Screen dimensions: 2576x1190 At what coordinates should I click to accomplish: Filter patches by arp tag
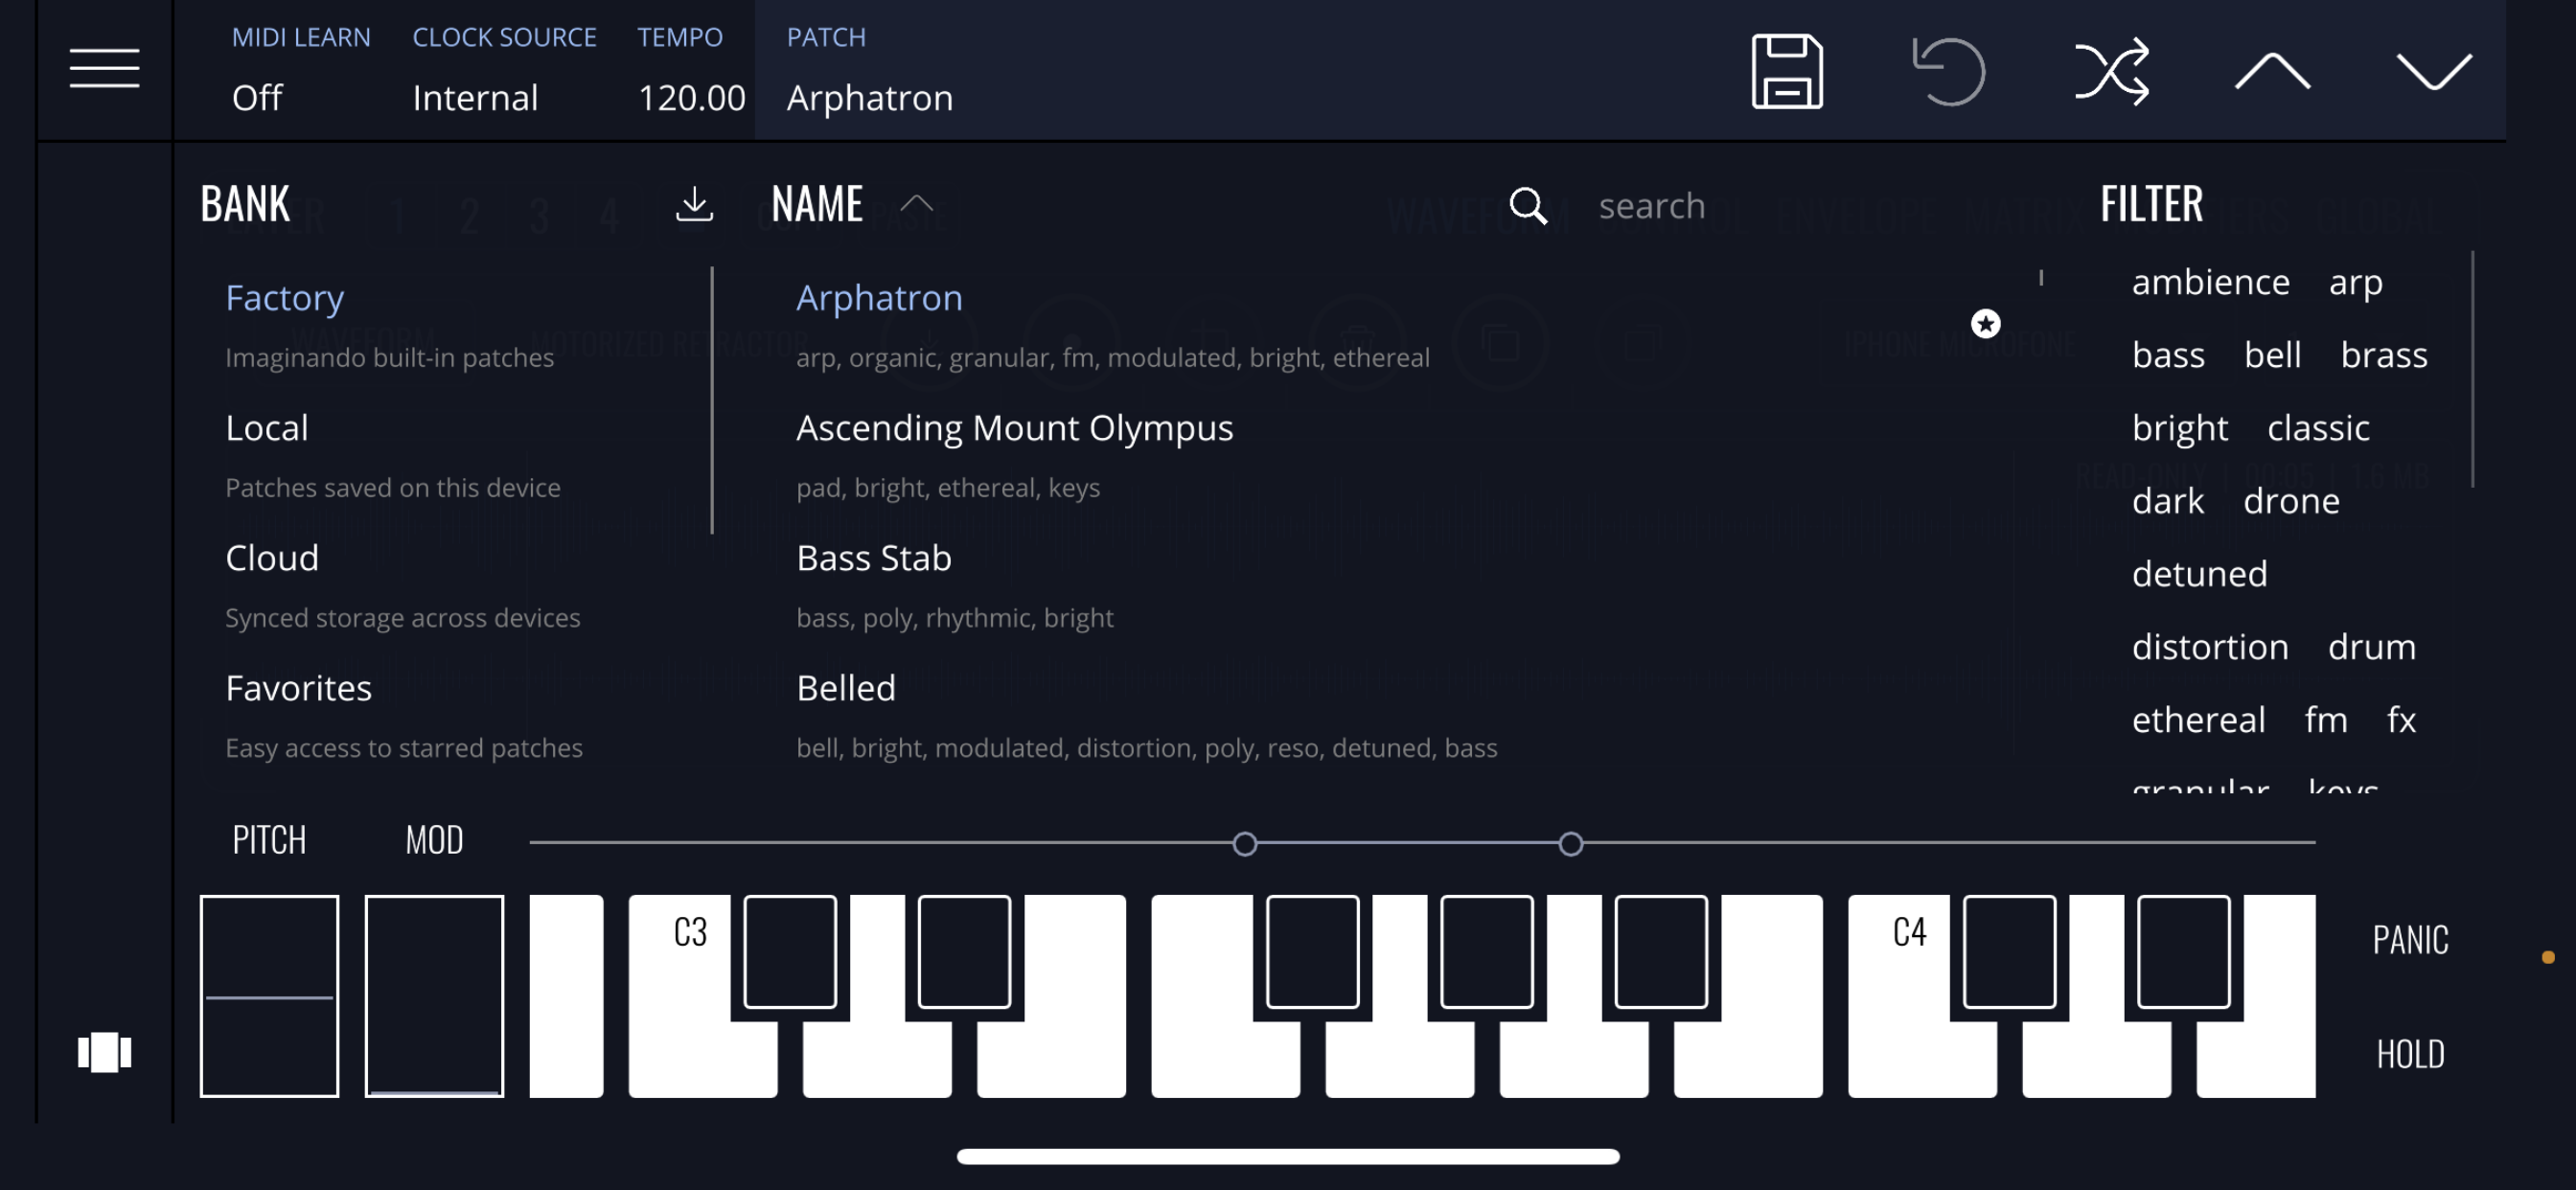tap(2355, 284)
